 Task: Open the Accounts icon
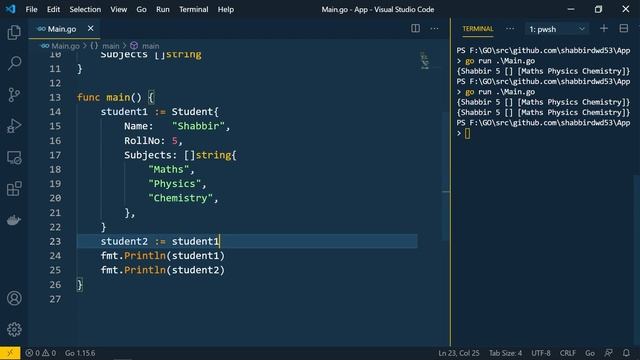[14, 298]
